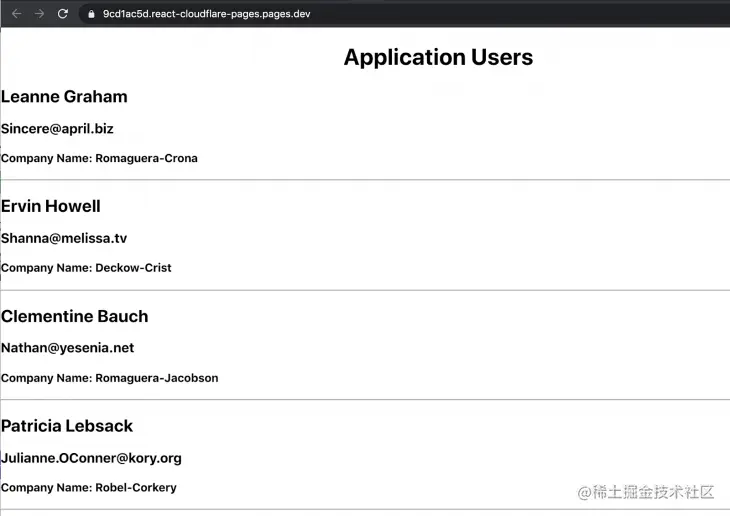The height and width of the screenshot is (516, 730).
Task: Reload the page with the refresh icon
Action: 62,14
